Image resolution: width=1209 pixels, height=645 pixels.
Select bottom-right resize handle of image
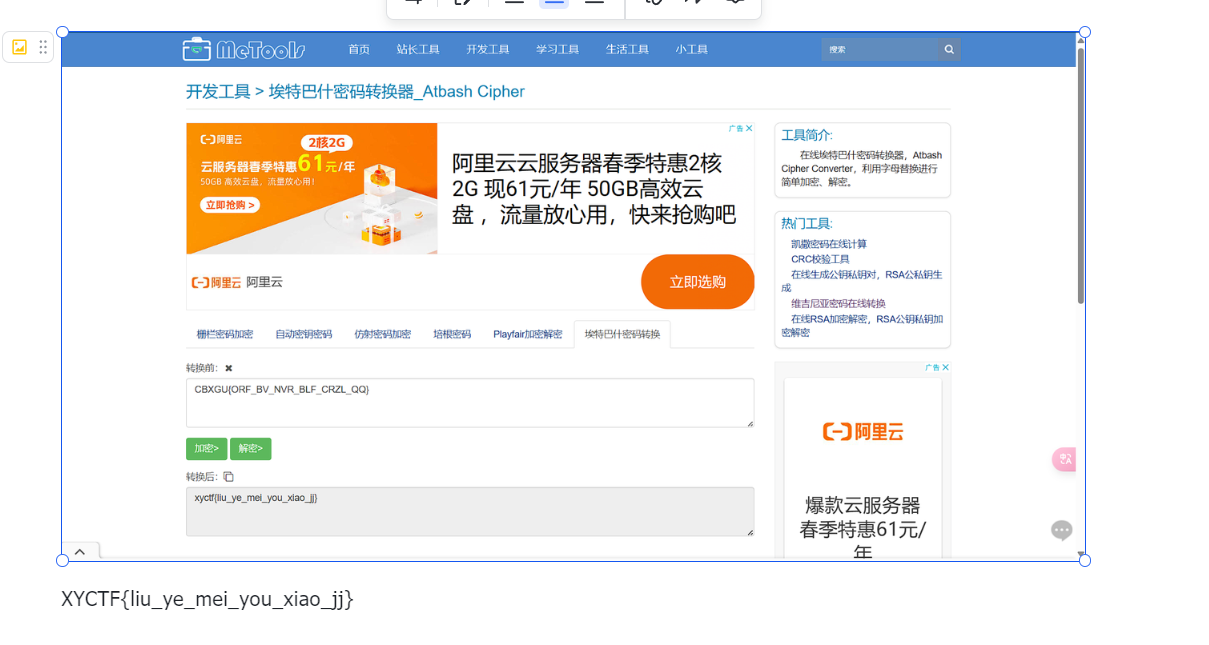pyautogui.click(x=1085, y=560)
